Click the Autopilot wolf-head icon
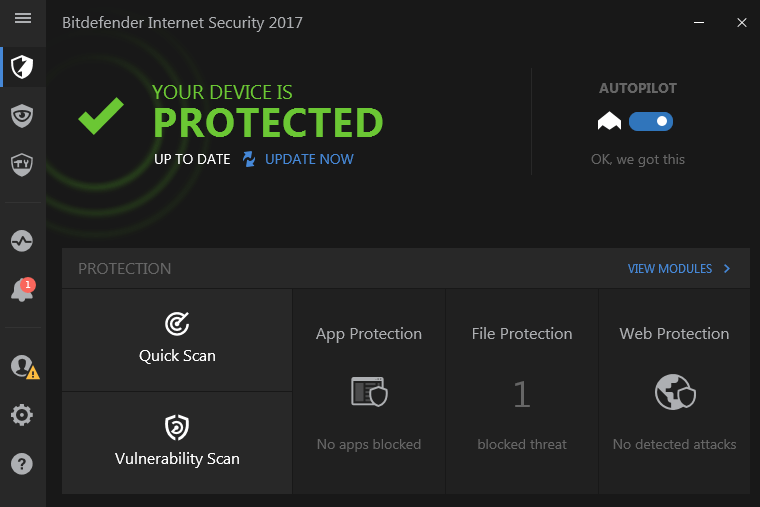This screenshot has width=760, height=507. click(x=609, y=122)
